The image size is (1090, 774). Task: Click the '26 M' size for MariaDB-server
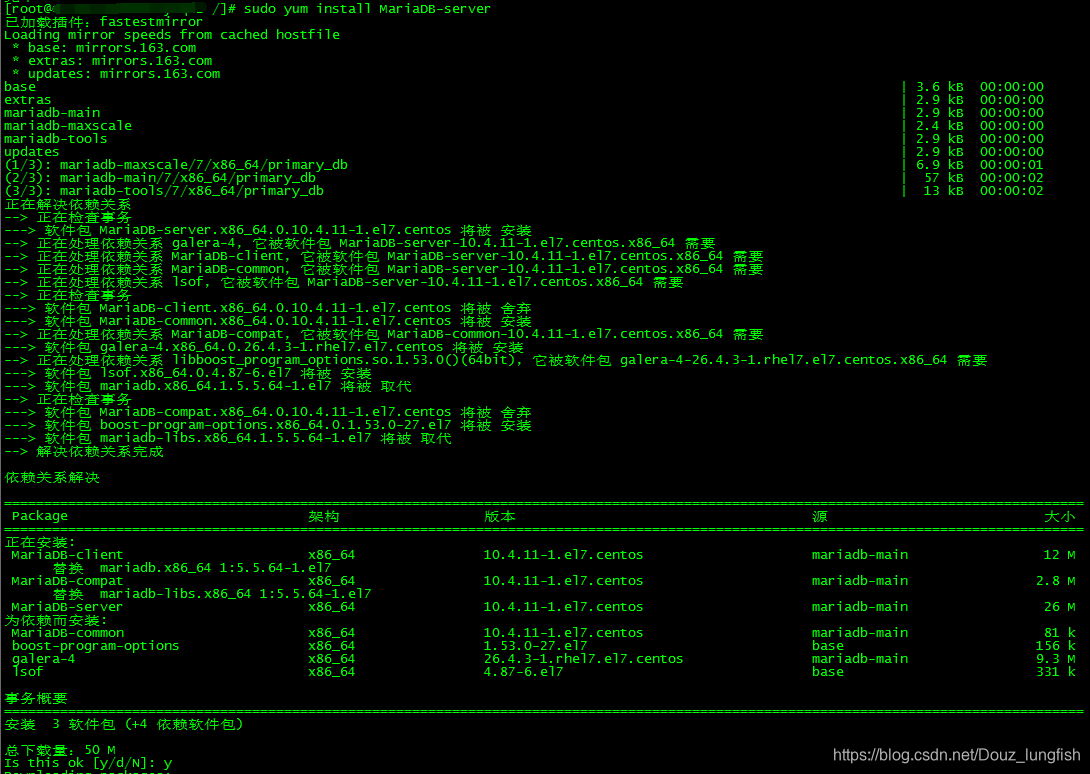pyautogui.click(x=1059, y=607)
